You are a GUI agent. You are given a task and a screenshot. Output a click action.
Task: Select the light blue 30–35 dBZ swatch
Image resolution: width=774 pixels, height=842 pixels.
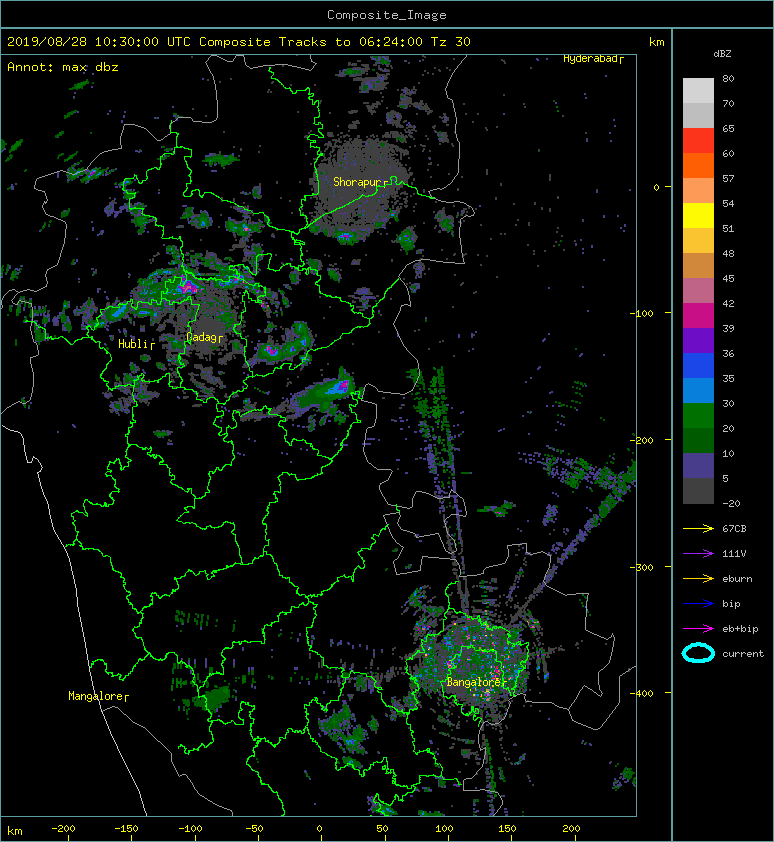click(698, 390)
